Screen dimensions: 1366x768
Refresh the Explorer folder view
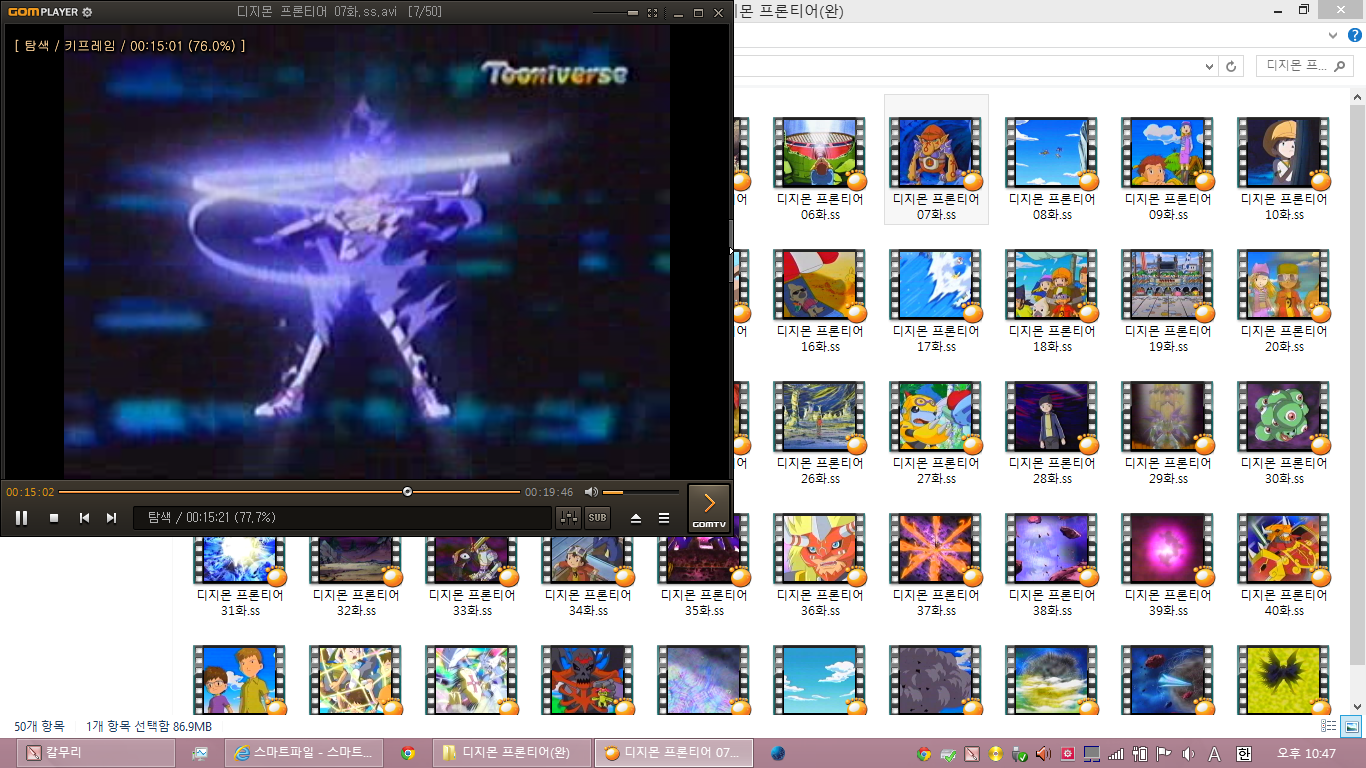pyautogui.click(x=1232, y=66)
